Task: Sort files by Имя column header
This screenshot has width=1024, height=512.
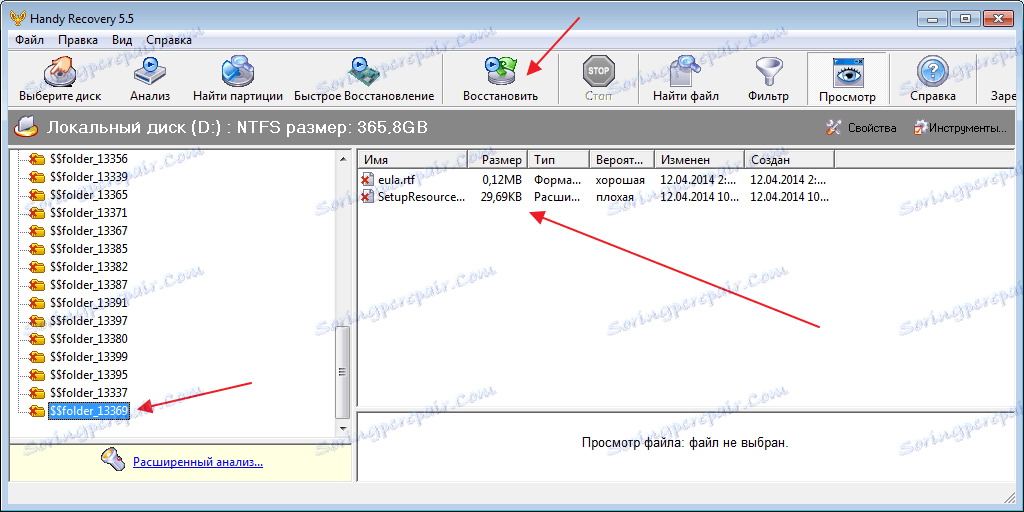Action: [x=413, y=160]
